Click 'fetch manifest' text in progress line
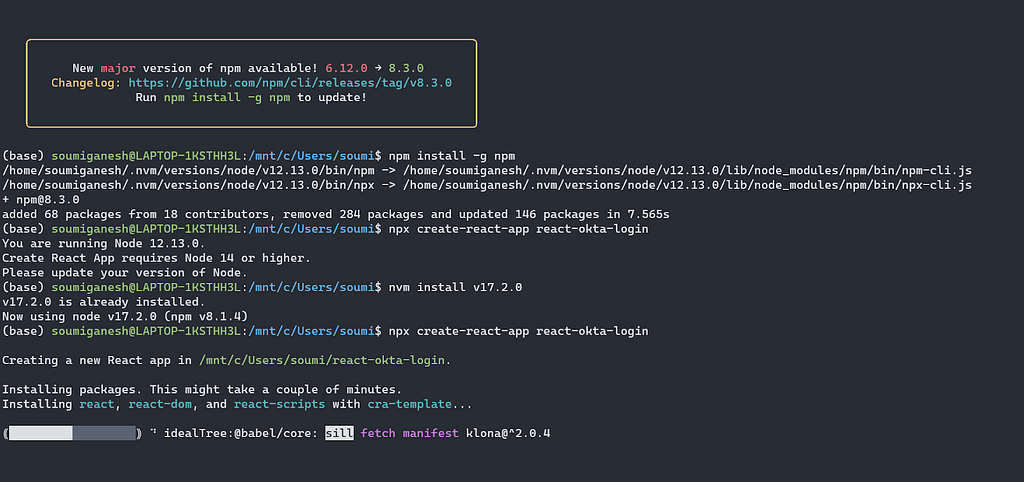 coord(409,433)
